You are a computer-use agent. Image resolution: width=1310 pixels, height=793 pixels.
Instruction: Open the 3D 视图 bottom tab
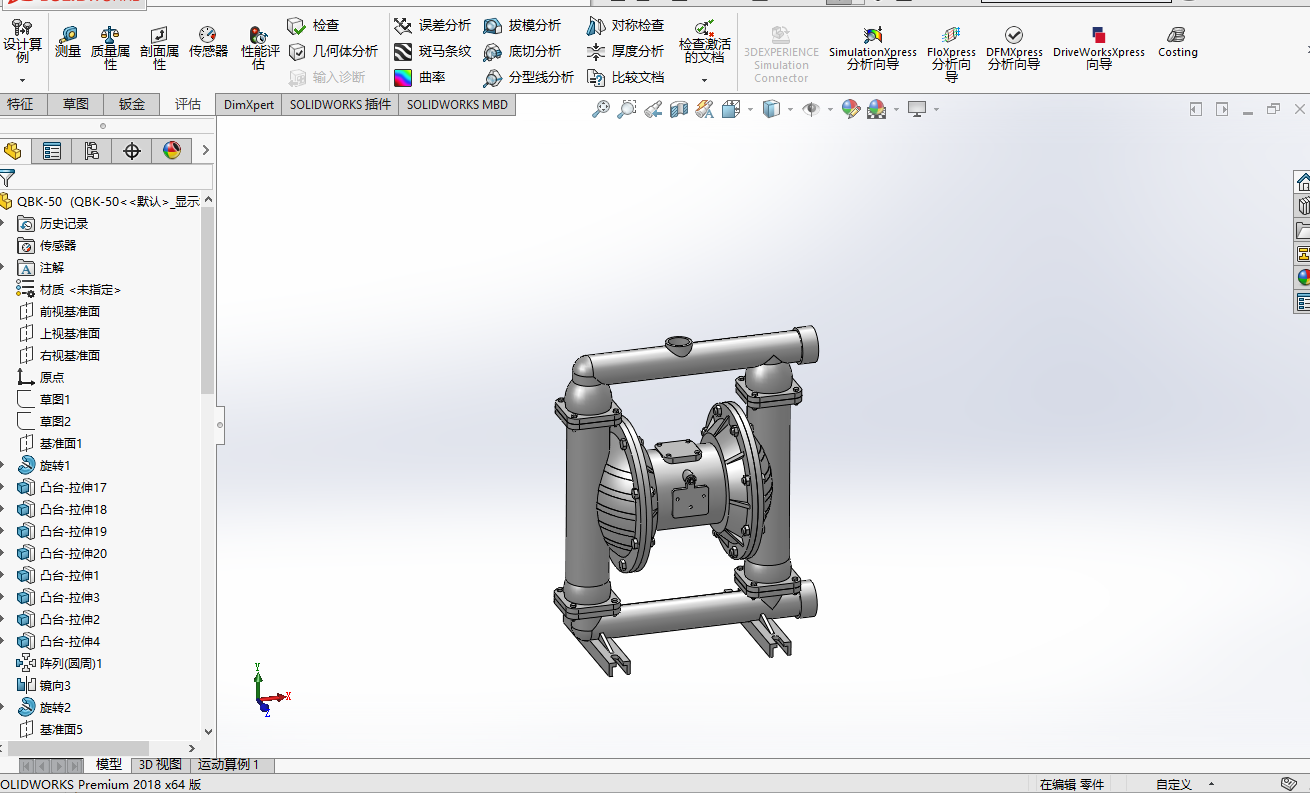[160, 765]
